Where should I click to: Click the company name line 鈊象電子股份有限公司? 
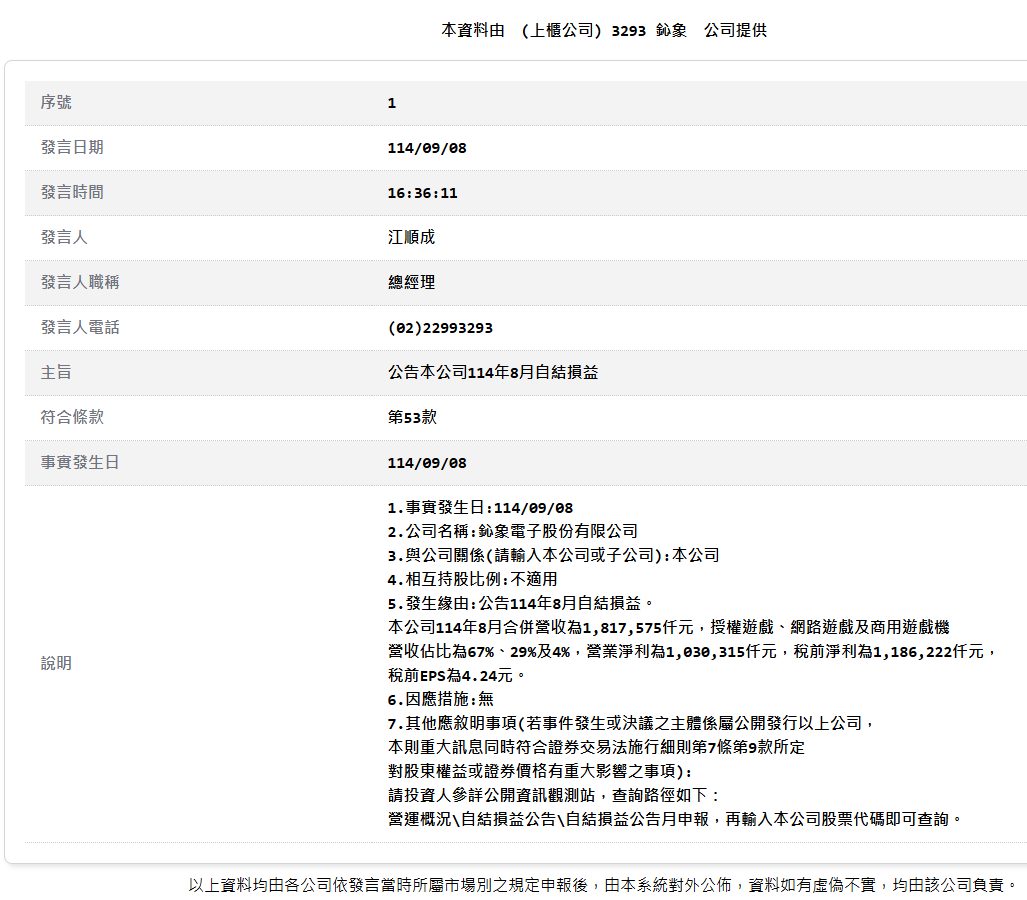(512, 531)
